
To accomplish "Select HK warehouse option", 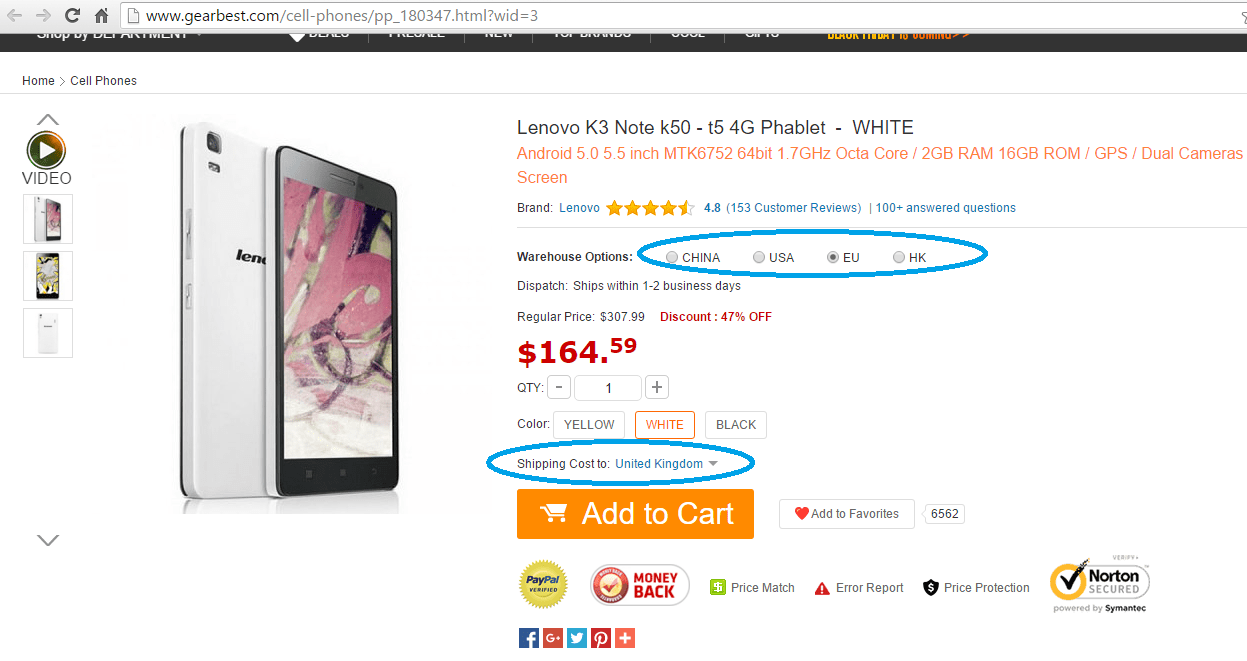I will pyautogui.click(x=899, y=258).
